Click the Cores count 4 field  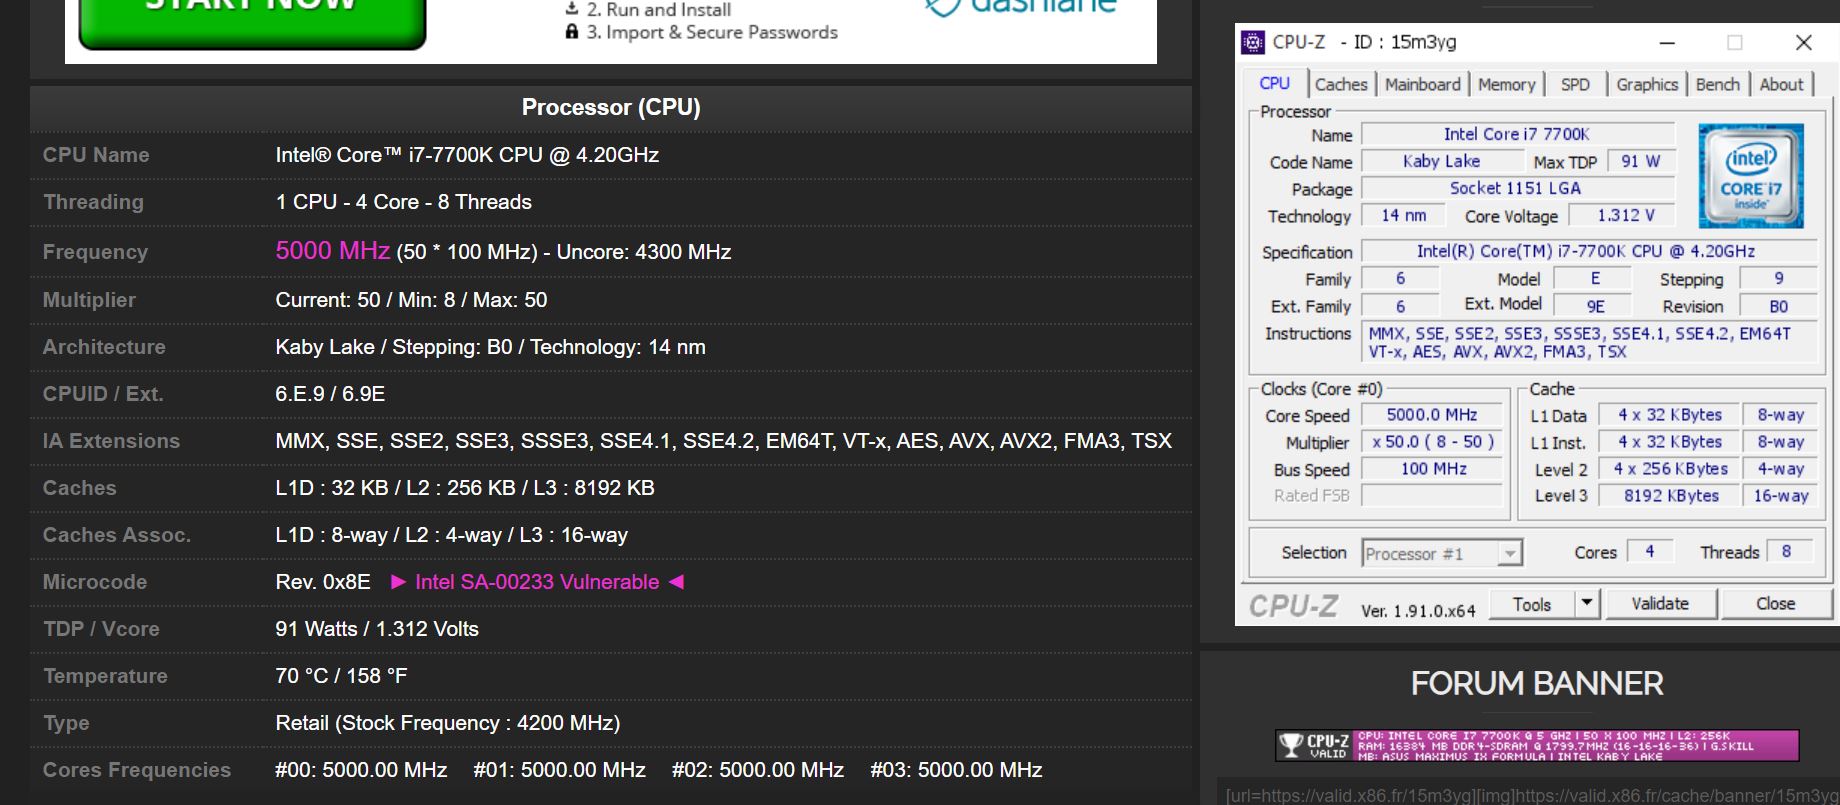1650,552
